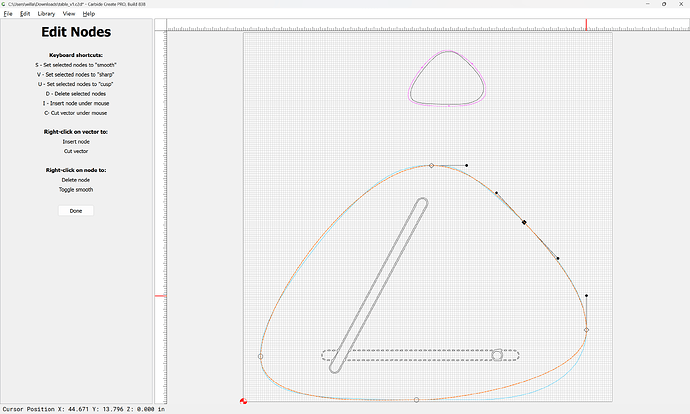Click the circle inside the dashed slot
The height and width of the screenshot is (414, 690).
tap(497, 355)
